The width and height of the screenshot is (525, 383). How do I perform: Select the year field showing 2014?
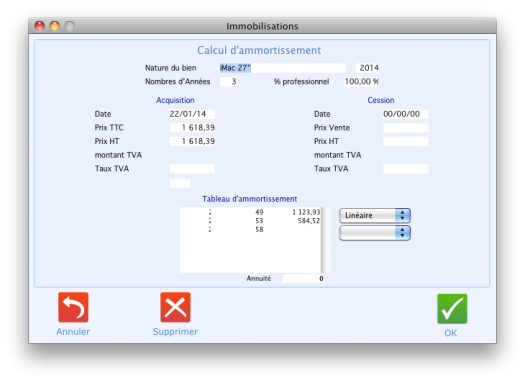click(x=367, y=68)
